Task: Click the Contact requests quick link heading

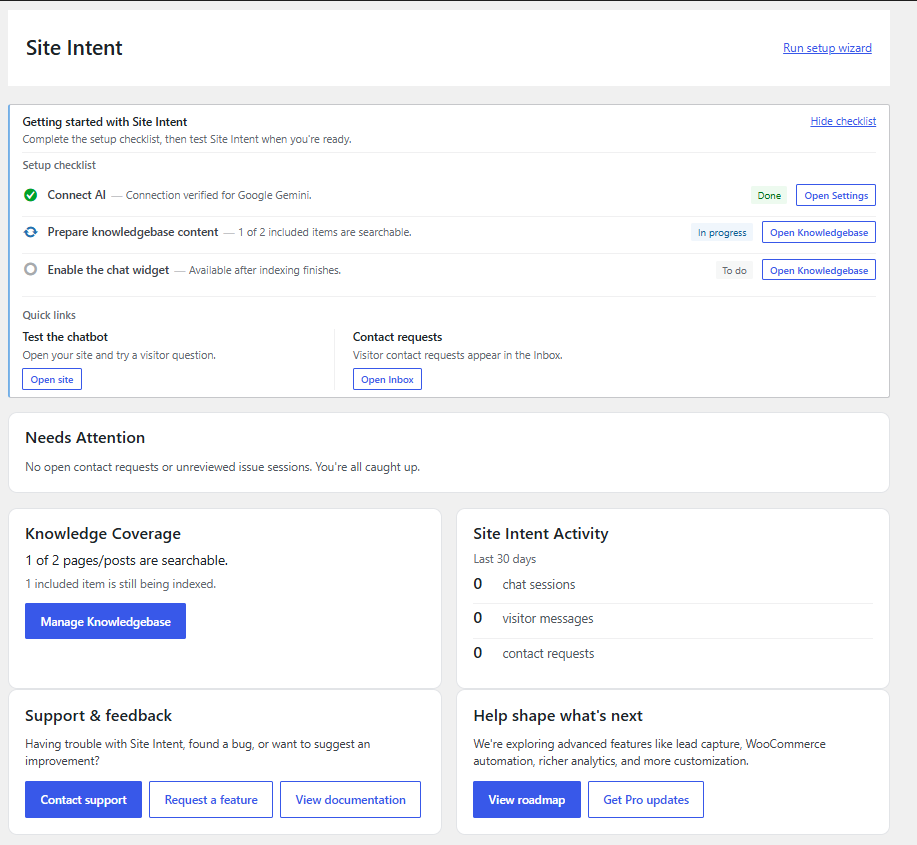Action: click(397, 337)
